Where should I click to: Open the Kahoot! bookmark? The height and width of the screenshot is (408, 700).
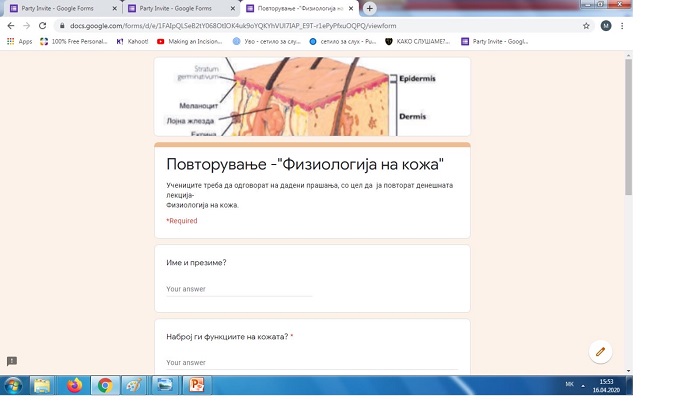(132, 41)
